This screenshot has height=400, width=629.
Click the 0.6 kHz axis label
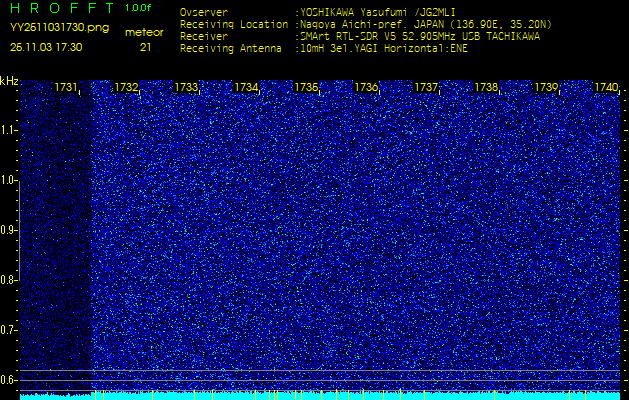pyautogui.click(x=9, y=380)
